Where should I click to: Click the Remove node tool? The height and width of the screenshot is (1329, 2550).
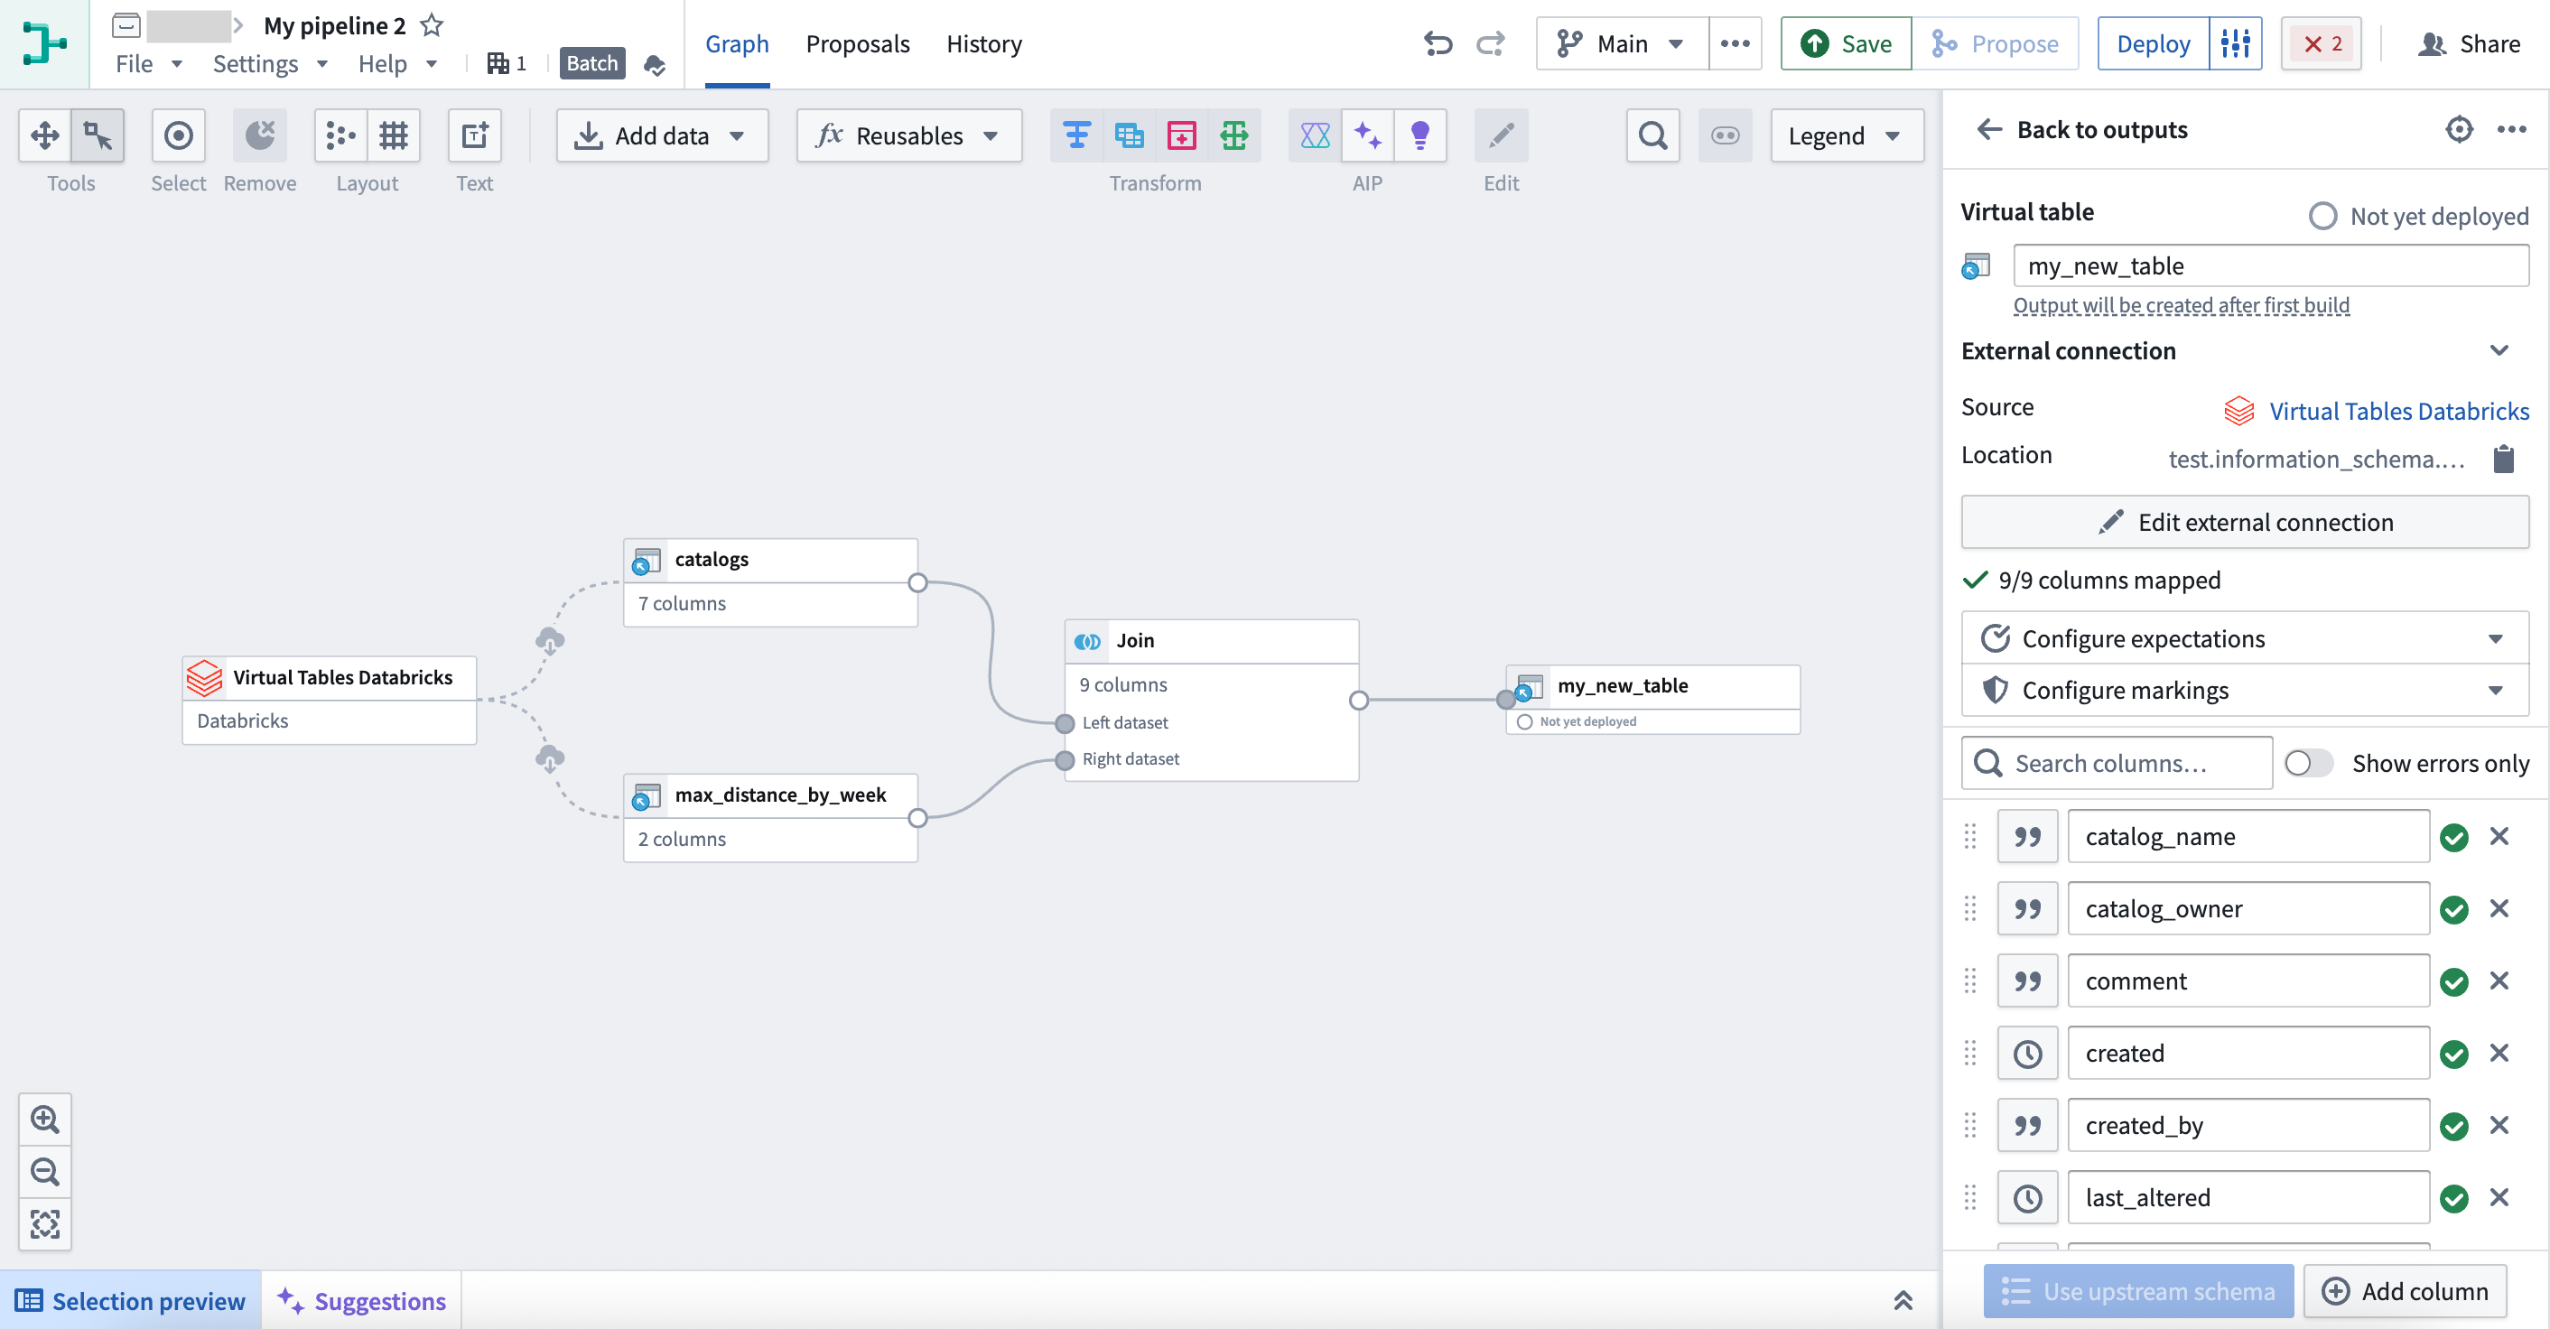coord(259,135)
